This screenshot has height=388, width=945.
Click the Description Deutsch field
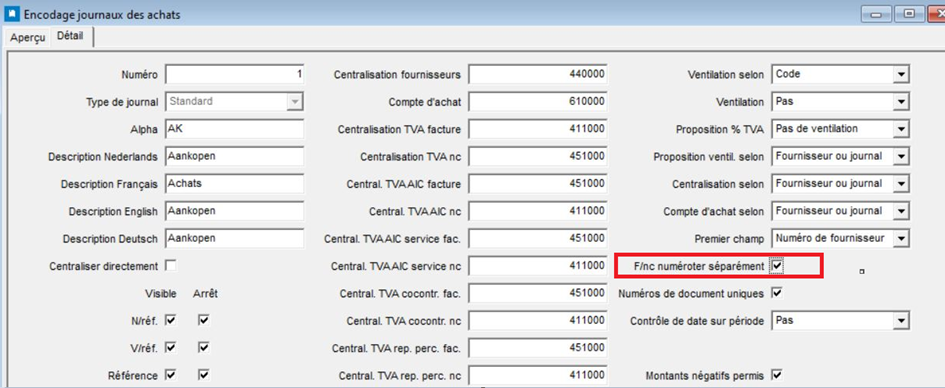click(234, 239)
